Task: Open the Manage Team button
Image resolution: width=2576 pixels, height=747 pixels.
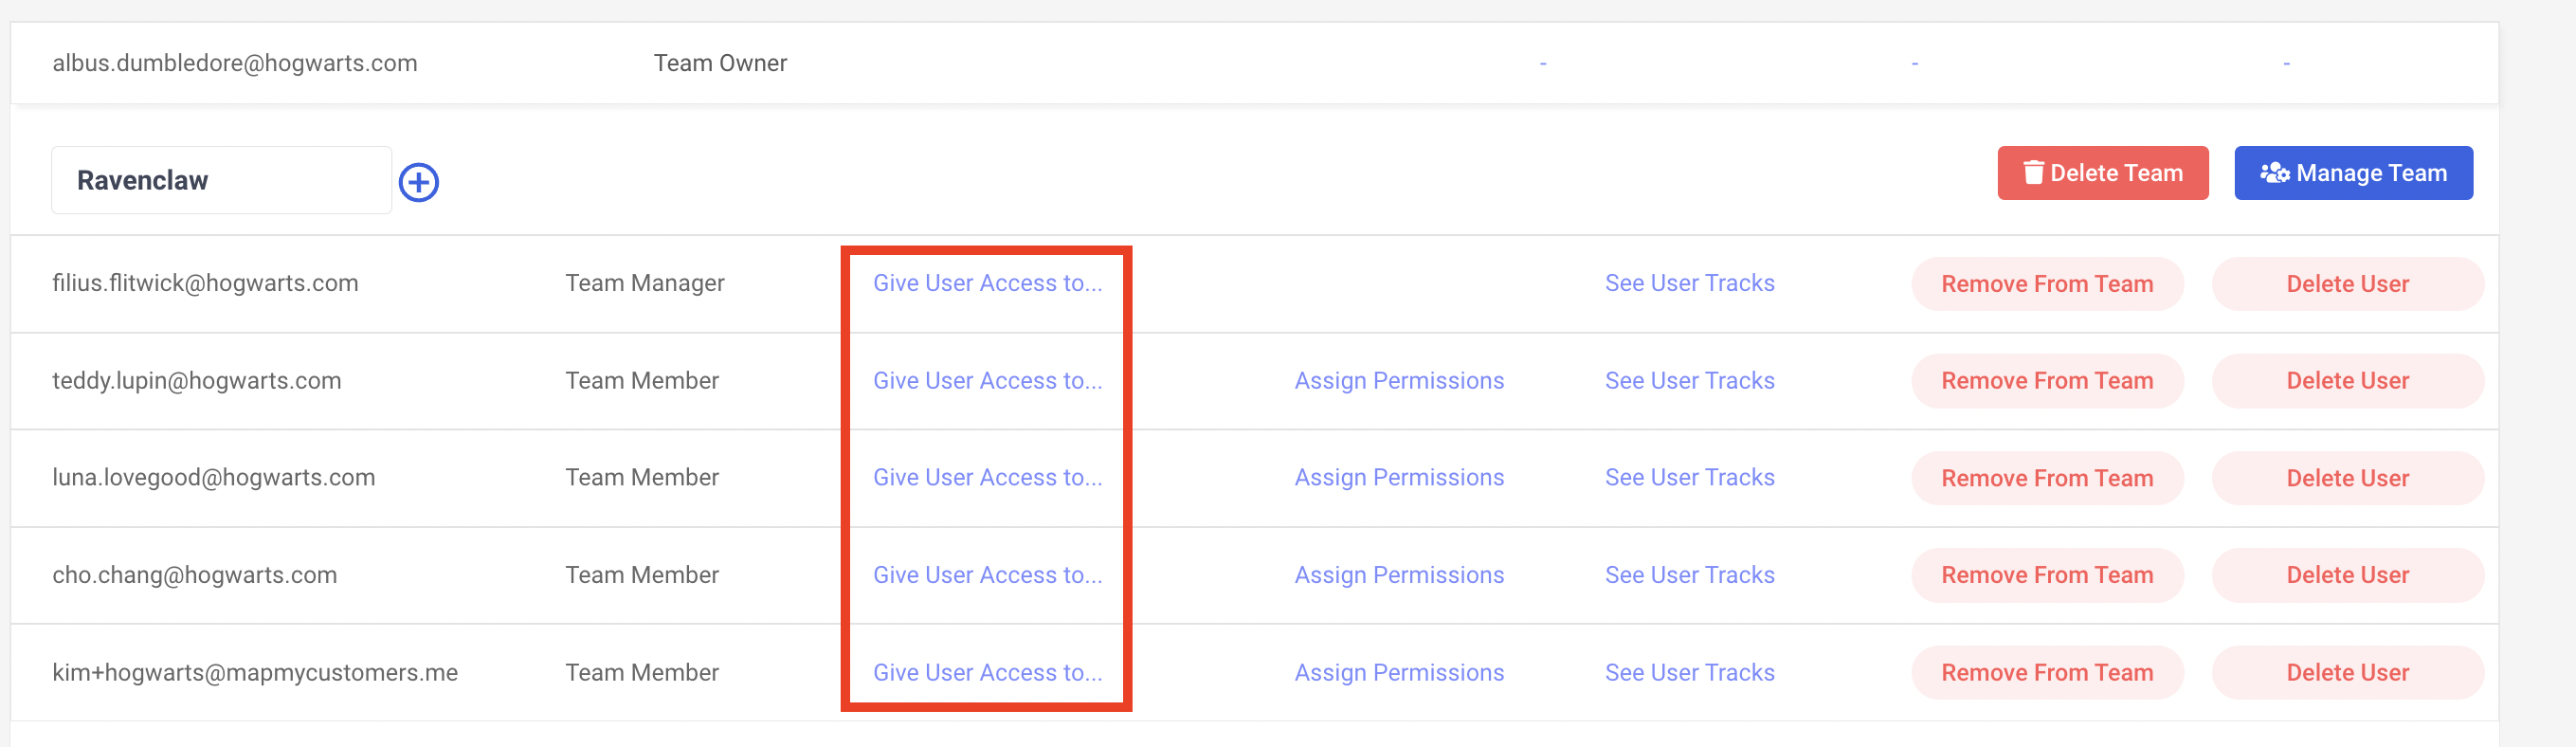Action: pyautogui.click(x=2354, y=173)
